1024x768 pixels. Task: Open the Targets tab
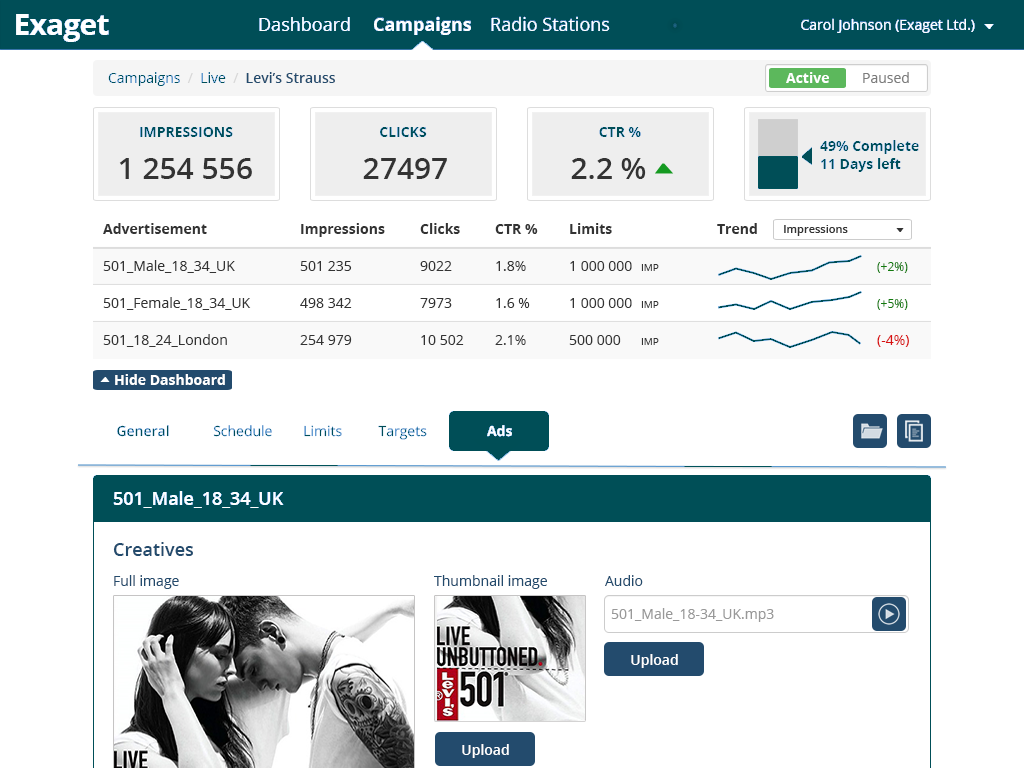[x=402, y=431]
